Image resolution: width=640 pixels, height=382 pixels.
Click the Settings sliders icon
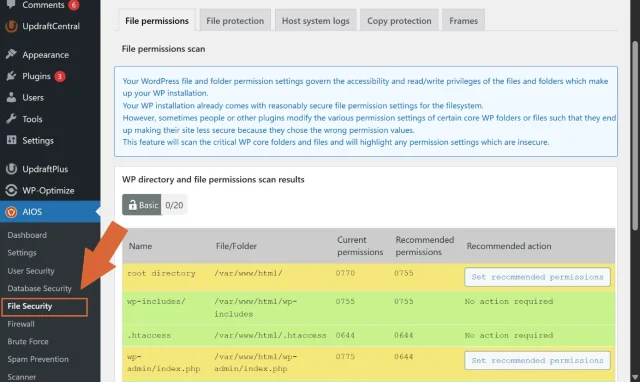point(11,140)
